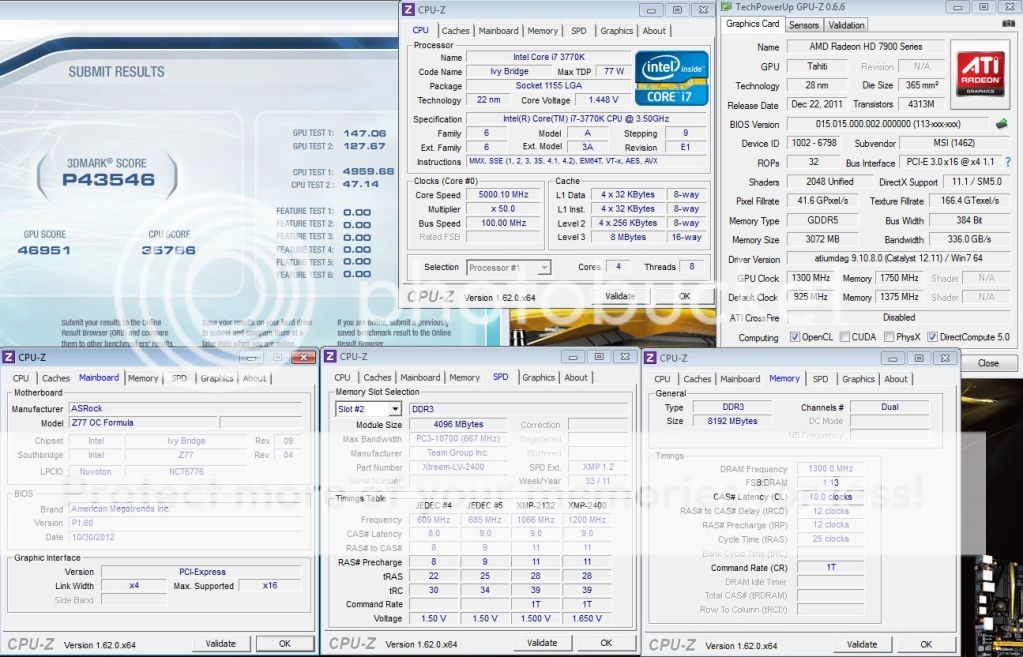Click the BIOS save chip icon in GPU-Z

[1002, 124]
